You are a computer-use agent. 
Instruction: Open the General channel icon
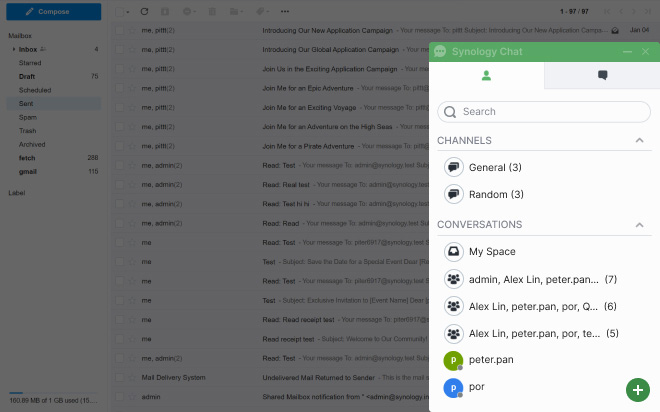coord(453,167)
